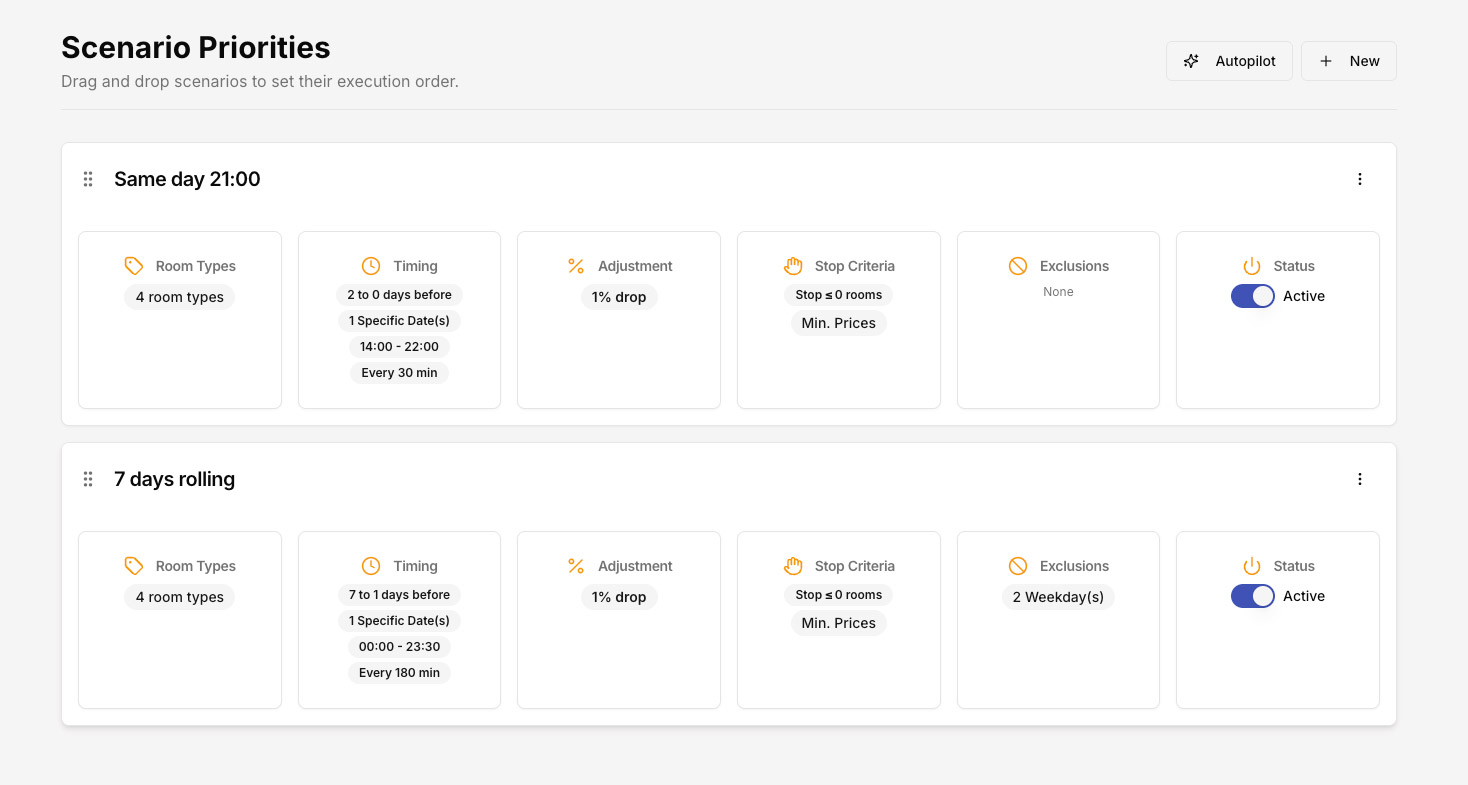Click Adjustment percent icon in Same day 21:00
The image size is (1468, 785).
[x=576, y=266]
